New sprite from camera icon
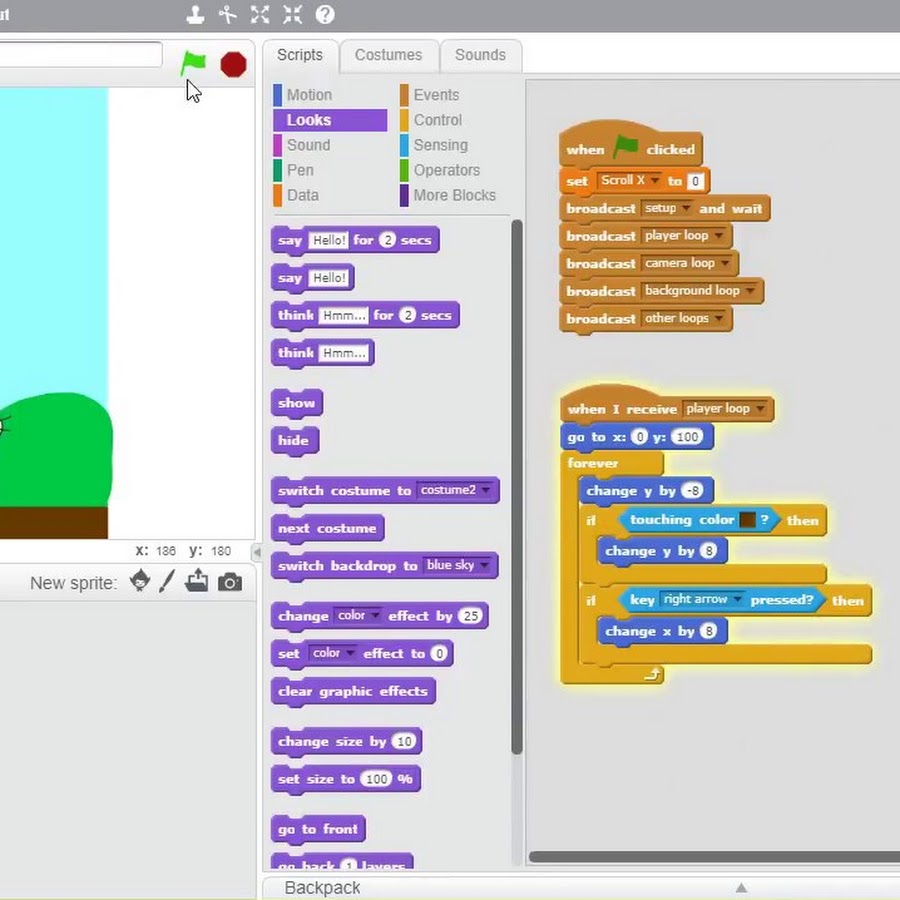The image size is (900, 900). tap(230, 582)
